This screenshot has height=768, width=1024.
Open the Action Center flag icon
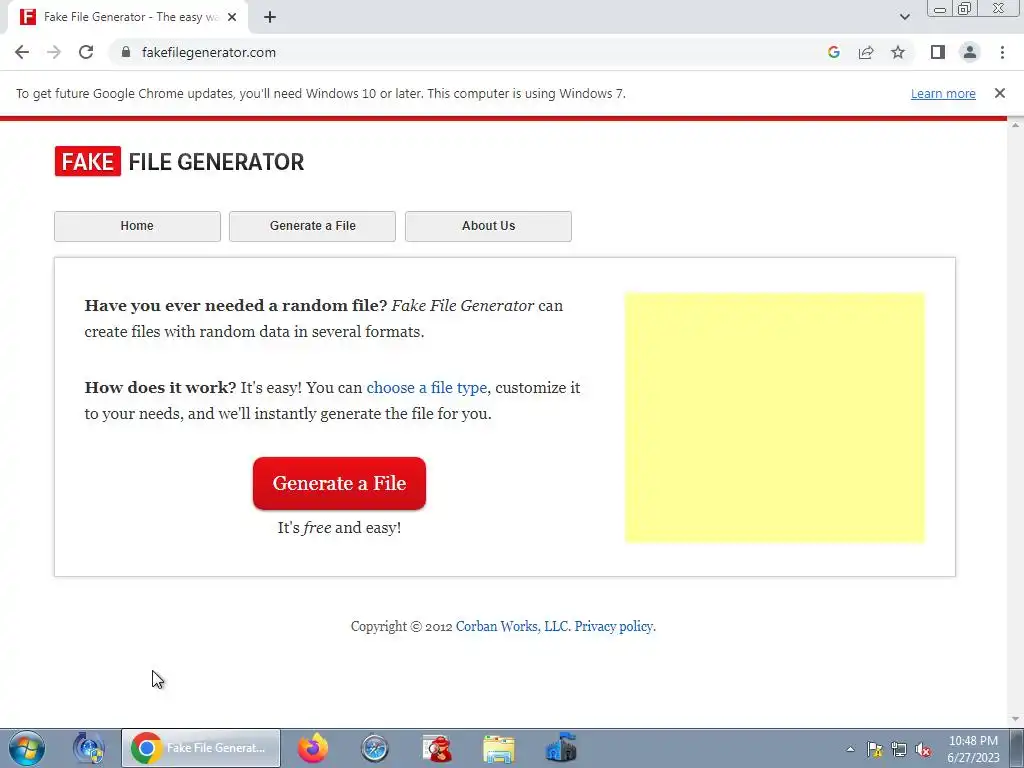coord(874,749)
